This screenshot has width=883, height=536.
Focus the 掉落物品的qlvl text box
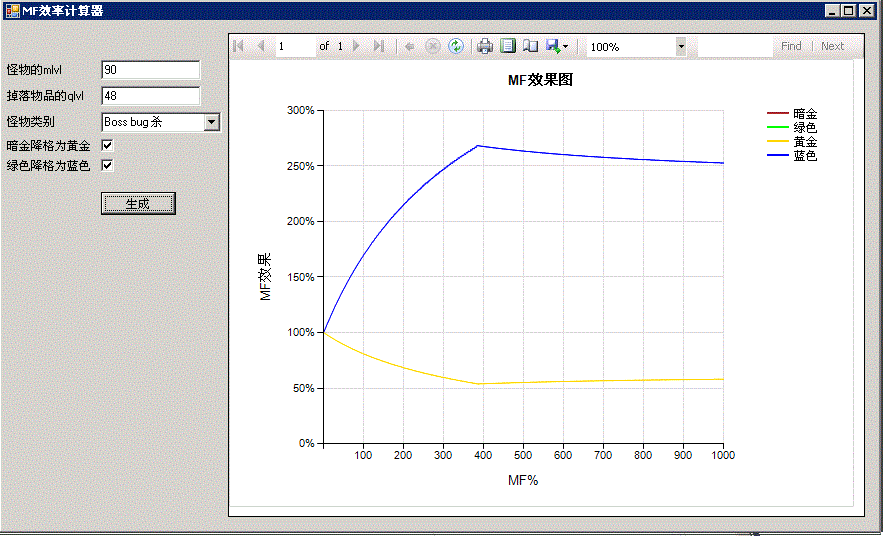pos(150,96)
